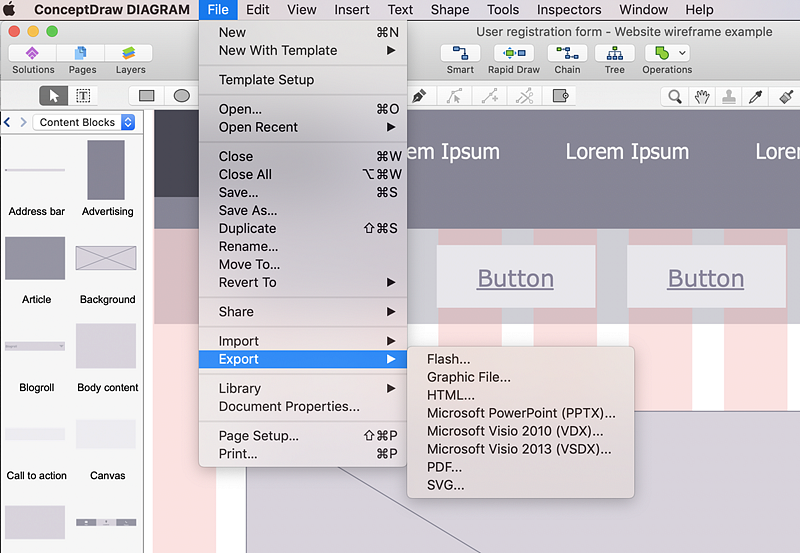
Task: Choose the Chain connection tool
Action: point(567,53)
